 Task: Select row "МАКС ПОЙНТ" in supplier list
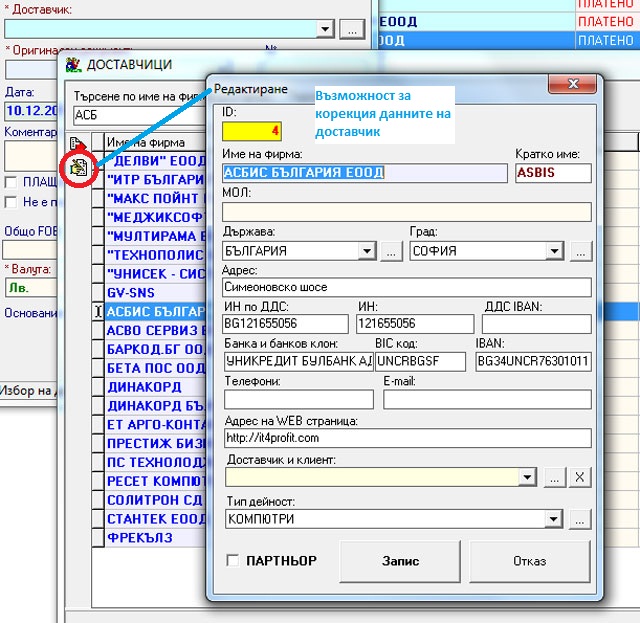click(156, 198)
